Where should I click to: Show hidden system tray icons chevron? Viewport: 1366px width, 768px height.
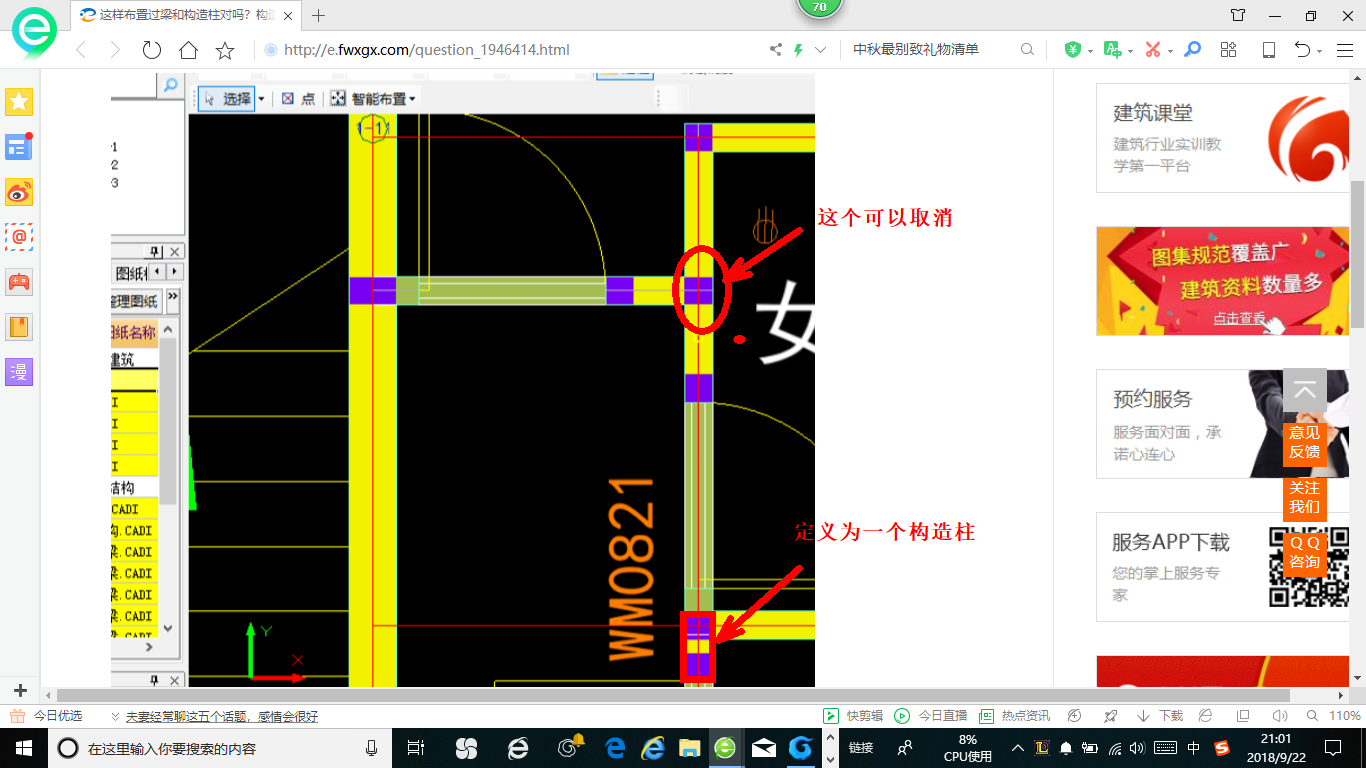tap(1018, 748)
